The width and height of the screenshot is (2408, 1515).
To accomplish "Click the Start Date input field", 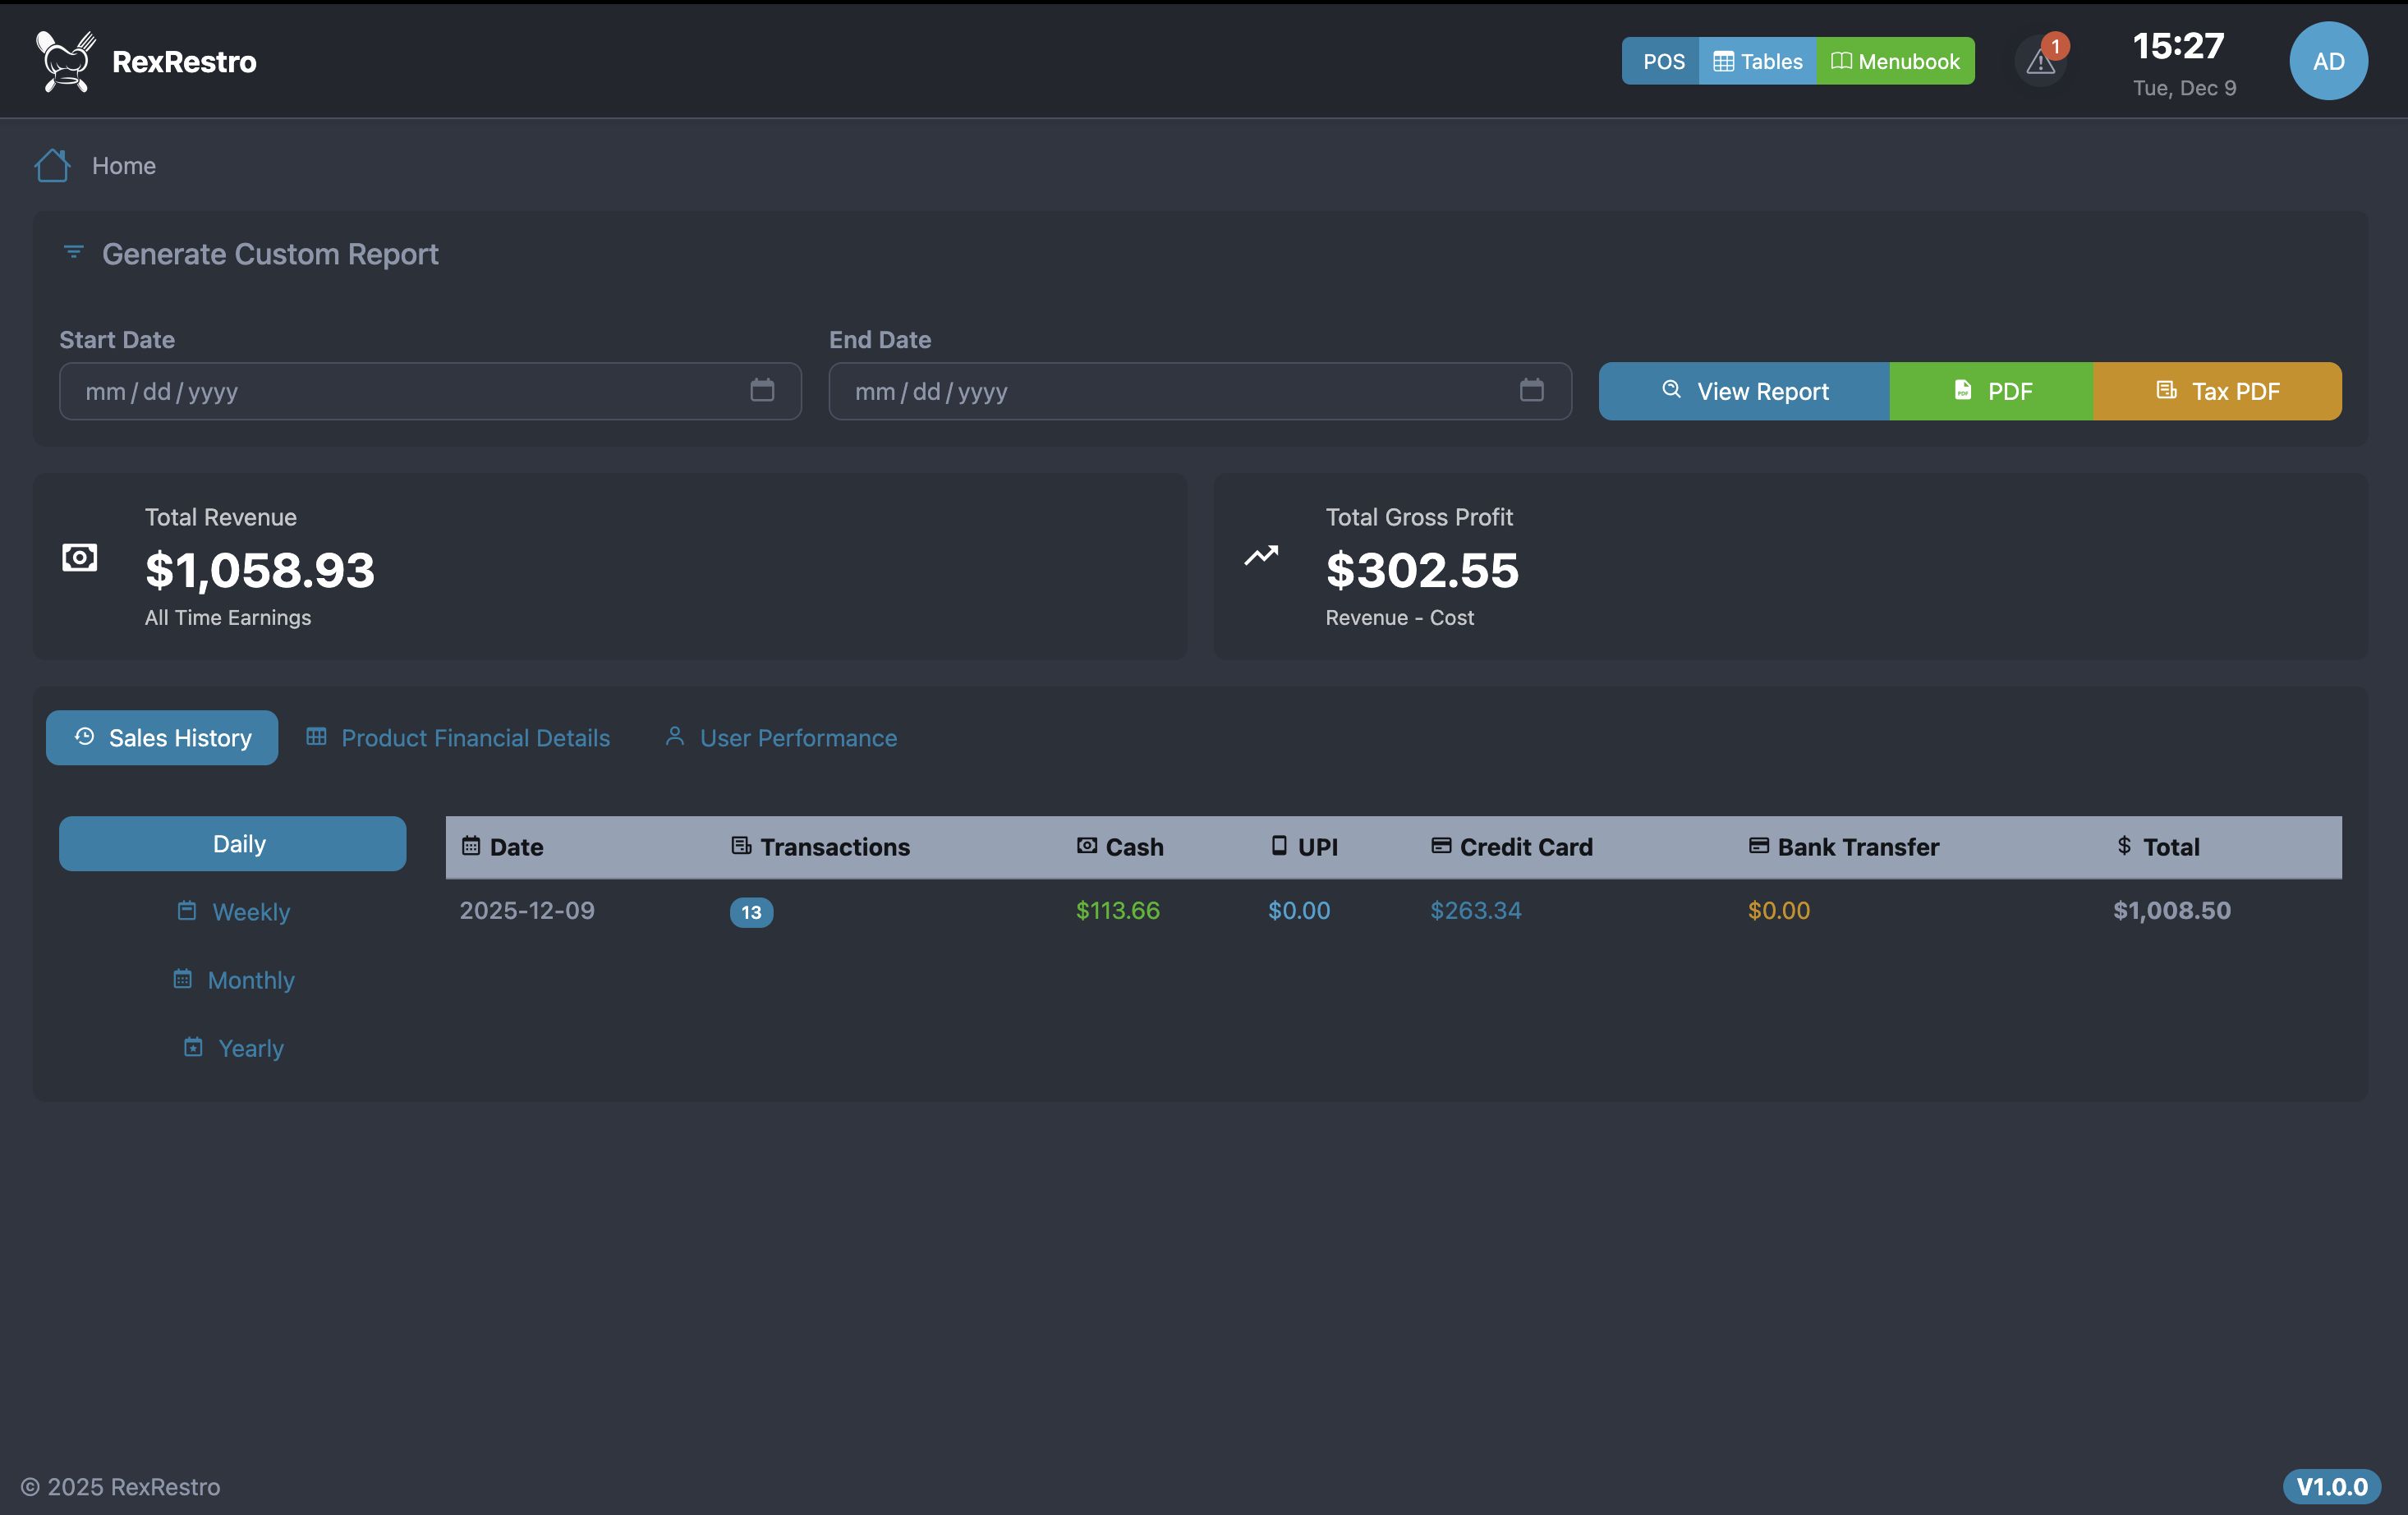I will pyautogui.click(x=400, y=391).
